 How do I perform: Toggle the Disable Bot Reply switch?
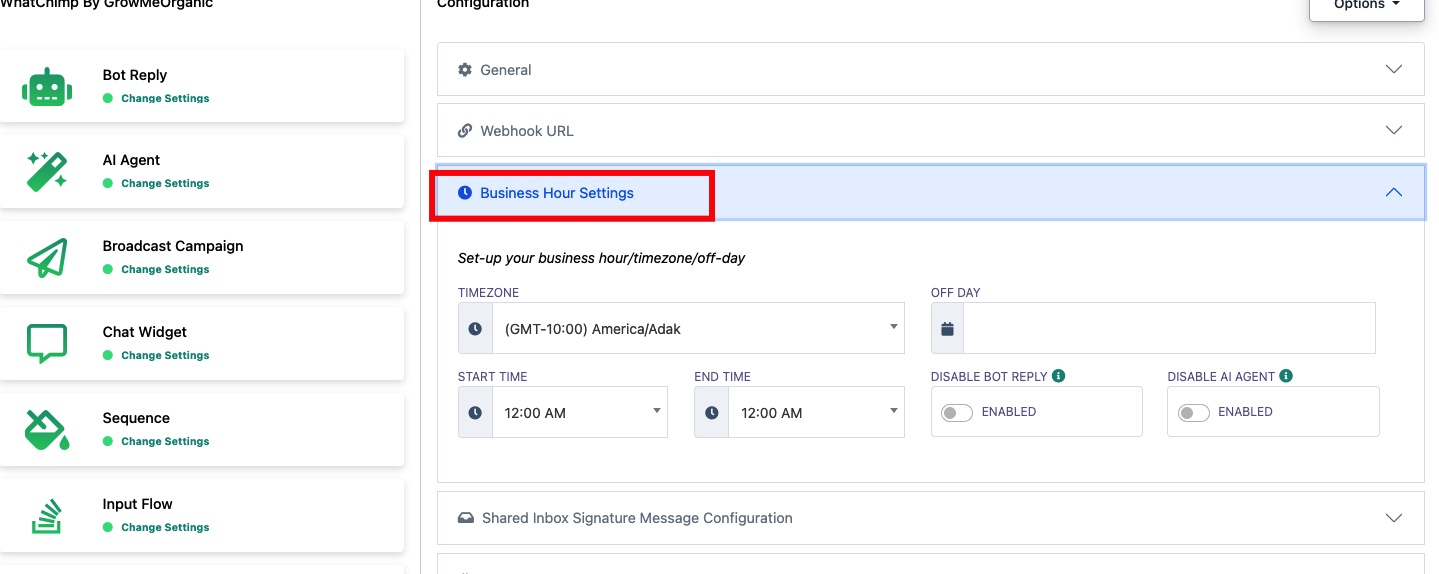click(x=957, y=413)
